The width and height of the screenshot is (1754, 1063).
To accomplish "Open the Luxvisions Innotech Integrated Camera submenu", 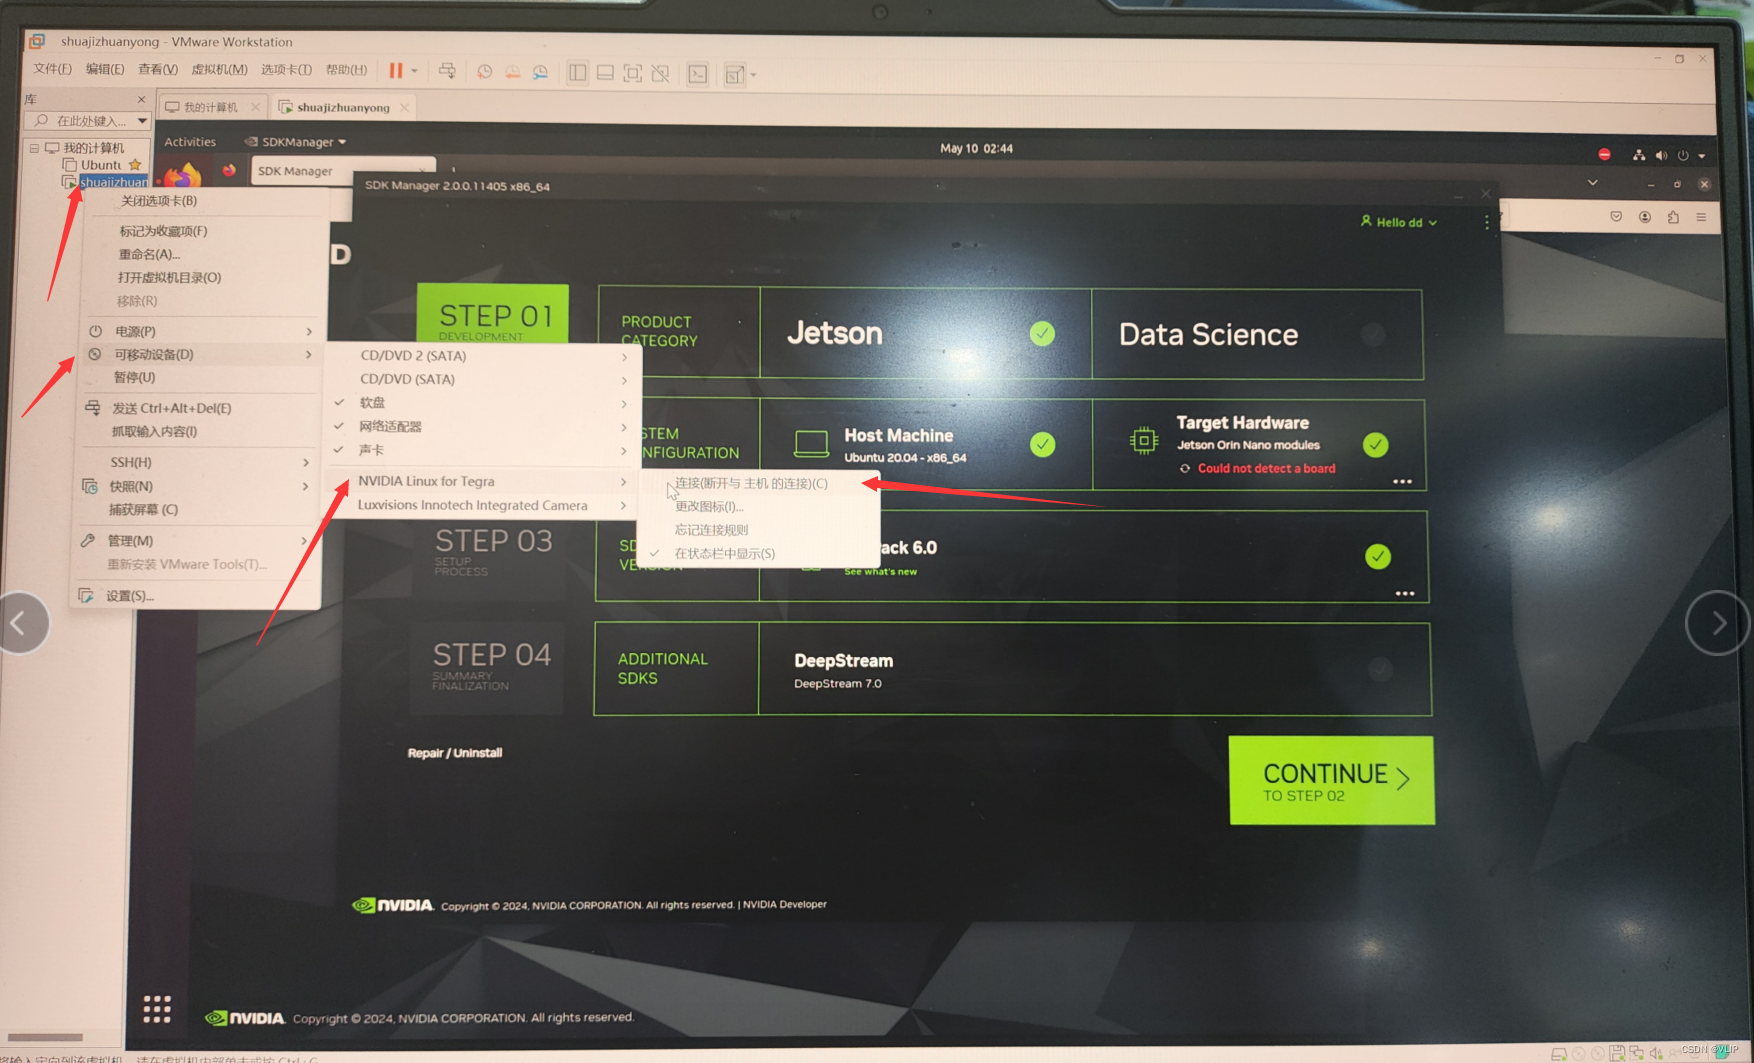I will pyautogui.click(x=484, y=506).
